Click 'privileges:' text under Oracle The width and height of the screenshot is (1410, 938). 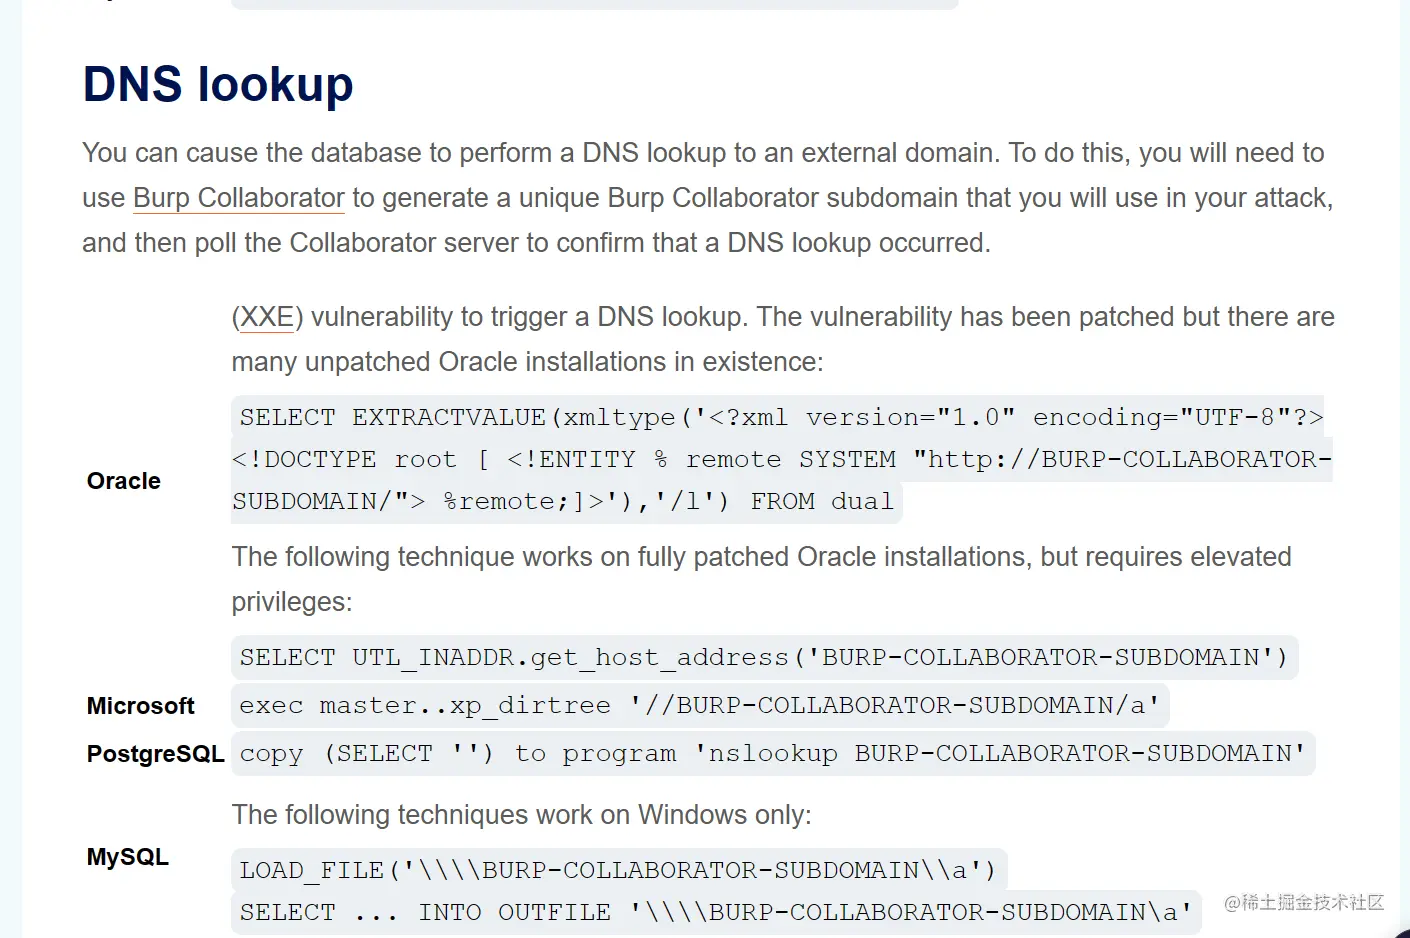(292, 602)
